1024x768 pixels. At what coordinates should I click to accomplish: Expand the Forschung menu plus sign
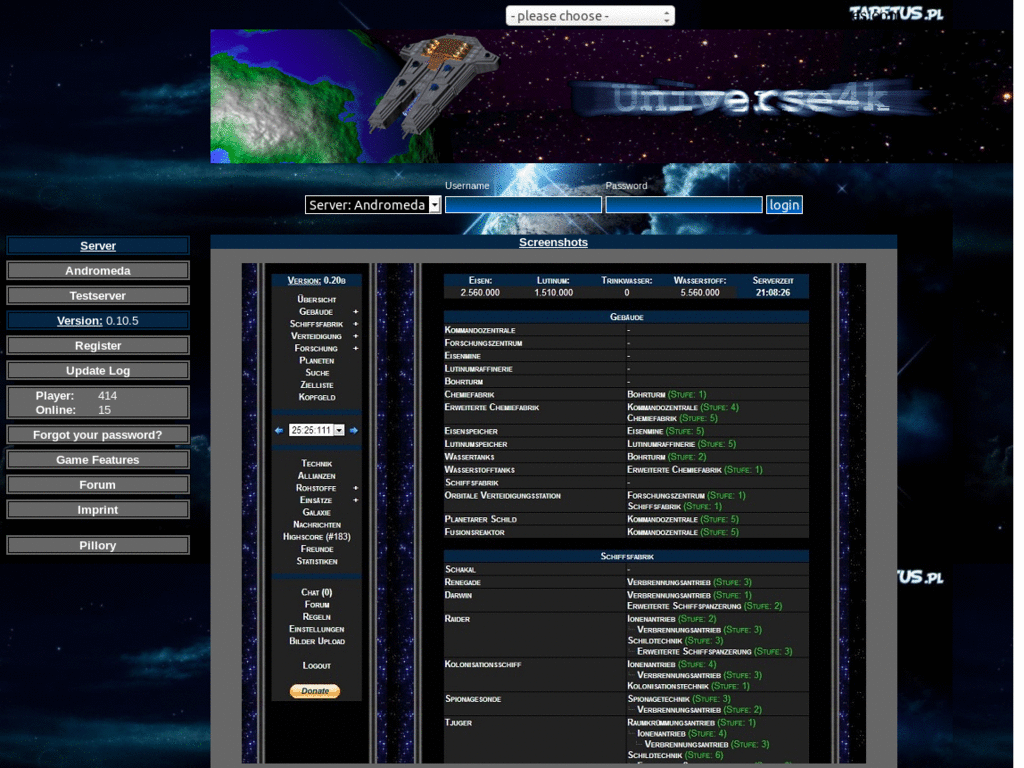pos(356,349)
